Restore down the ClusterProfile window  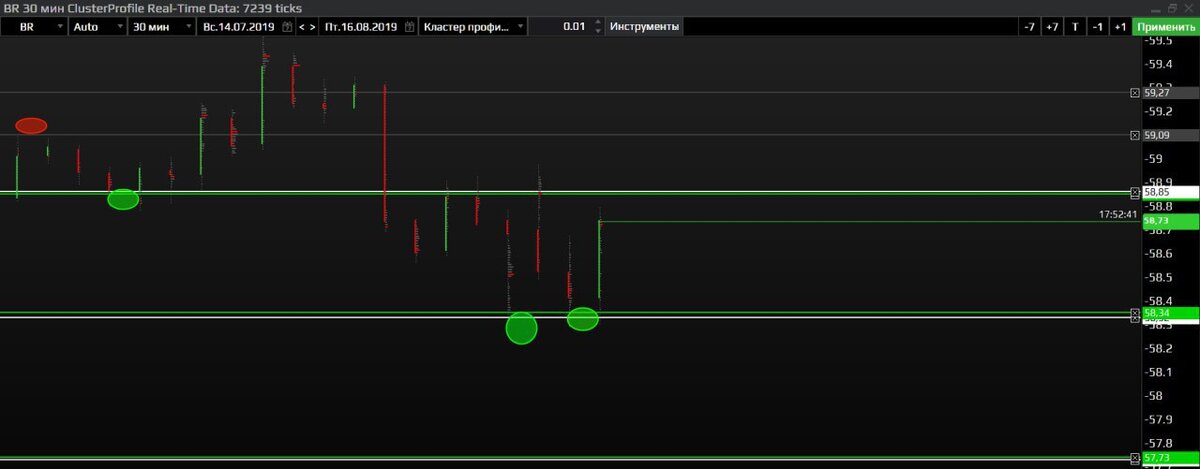point(1172,7)
